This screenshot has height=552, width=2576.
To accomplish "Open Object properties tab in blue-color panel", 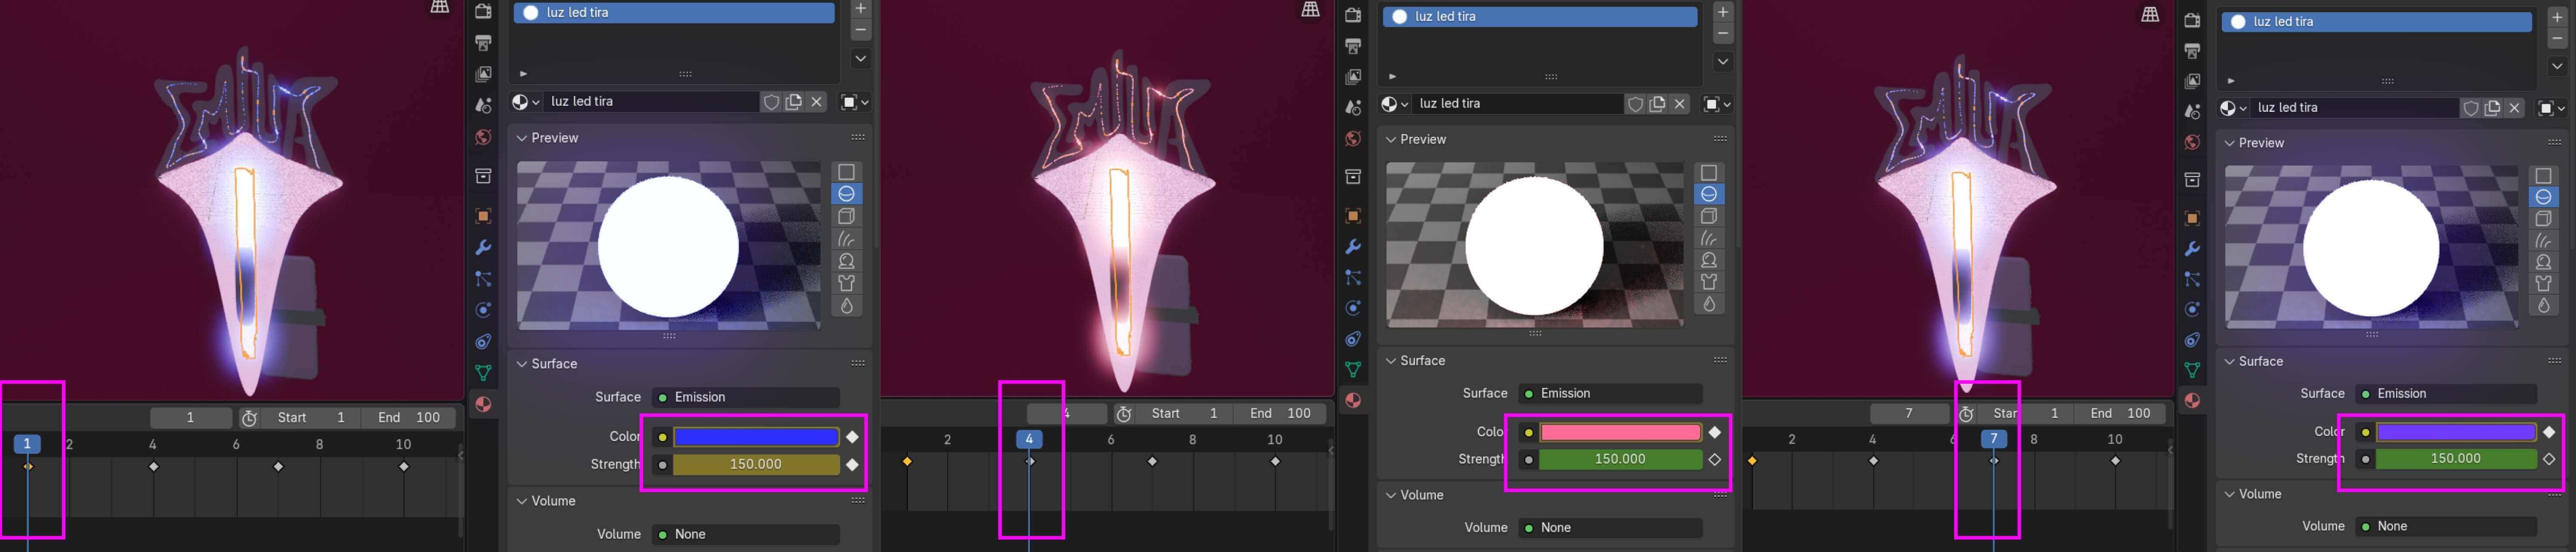I will tap(483, 216).
